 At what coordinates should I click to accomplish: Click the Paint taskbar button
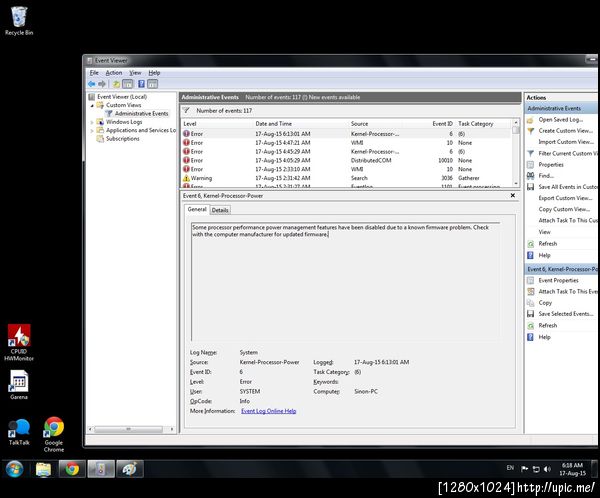[130, 469]
